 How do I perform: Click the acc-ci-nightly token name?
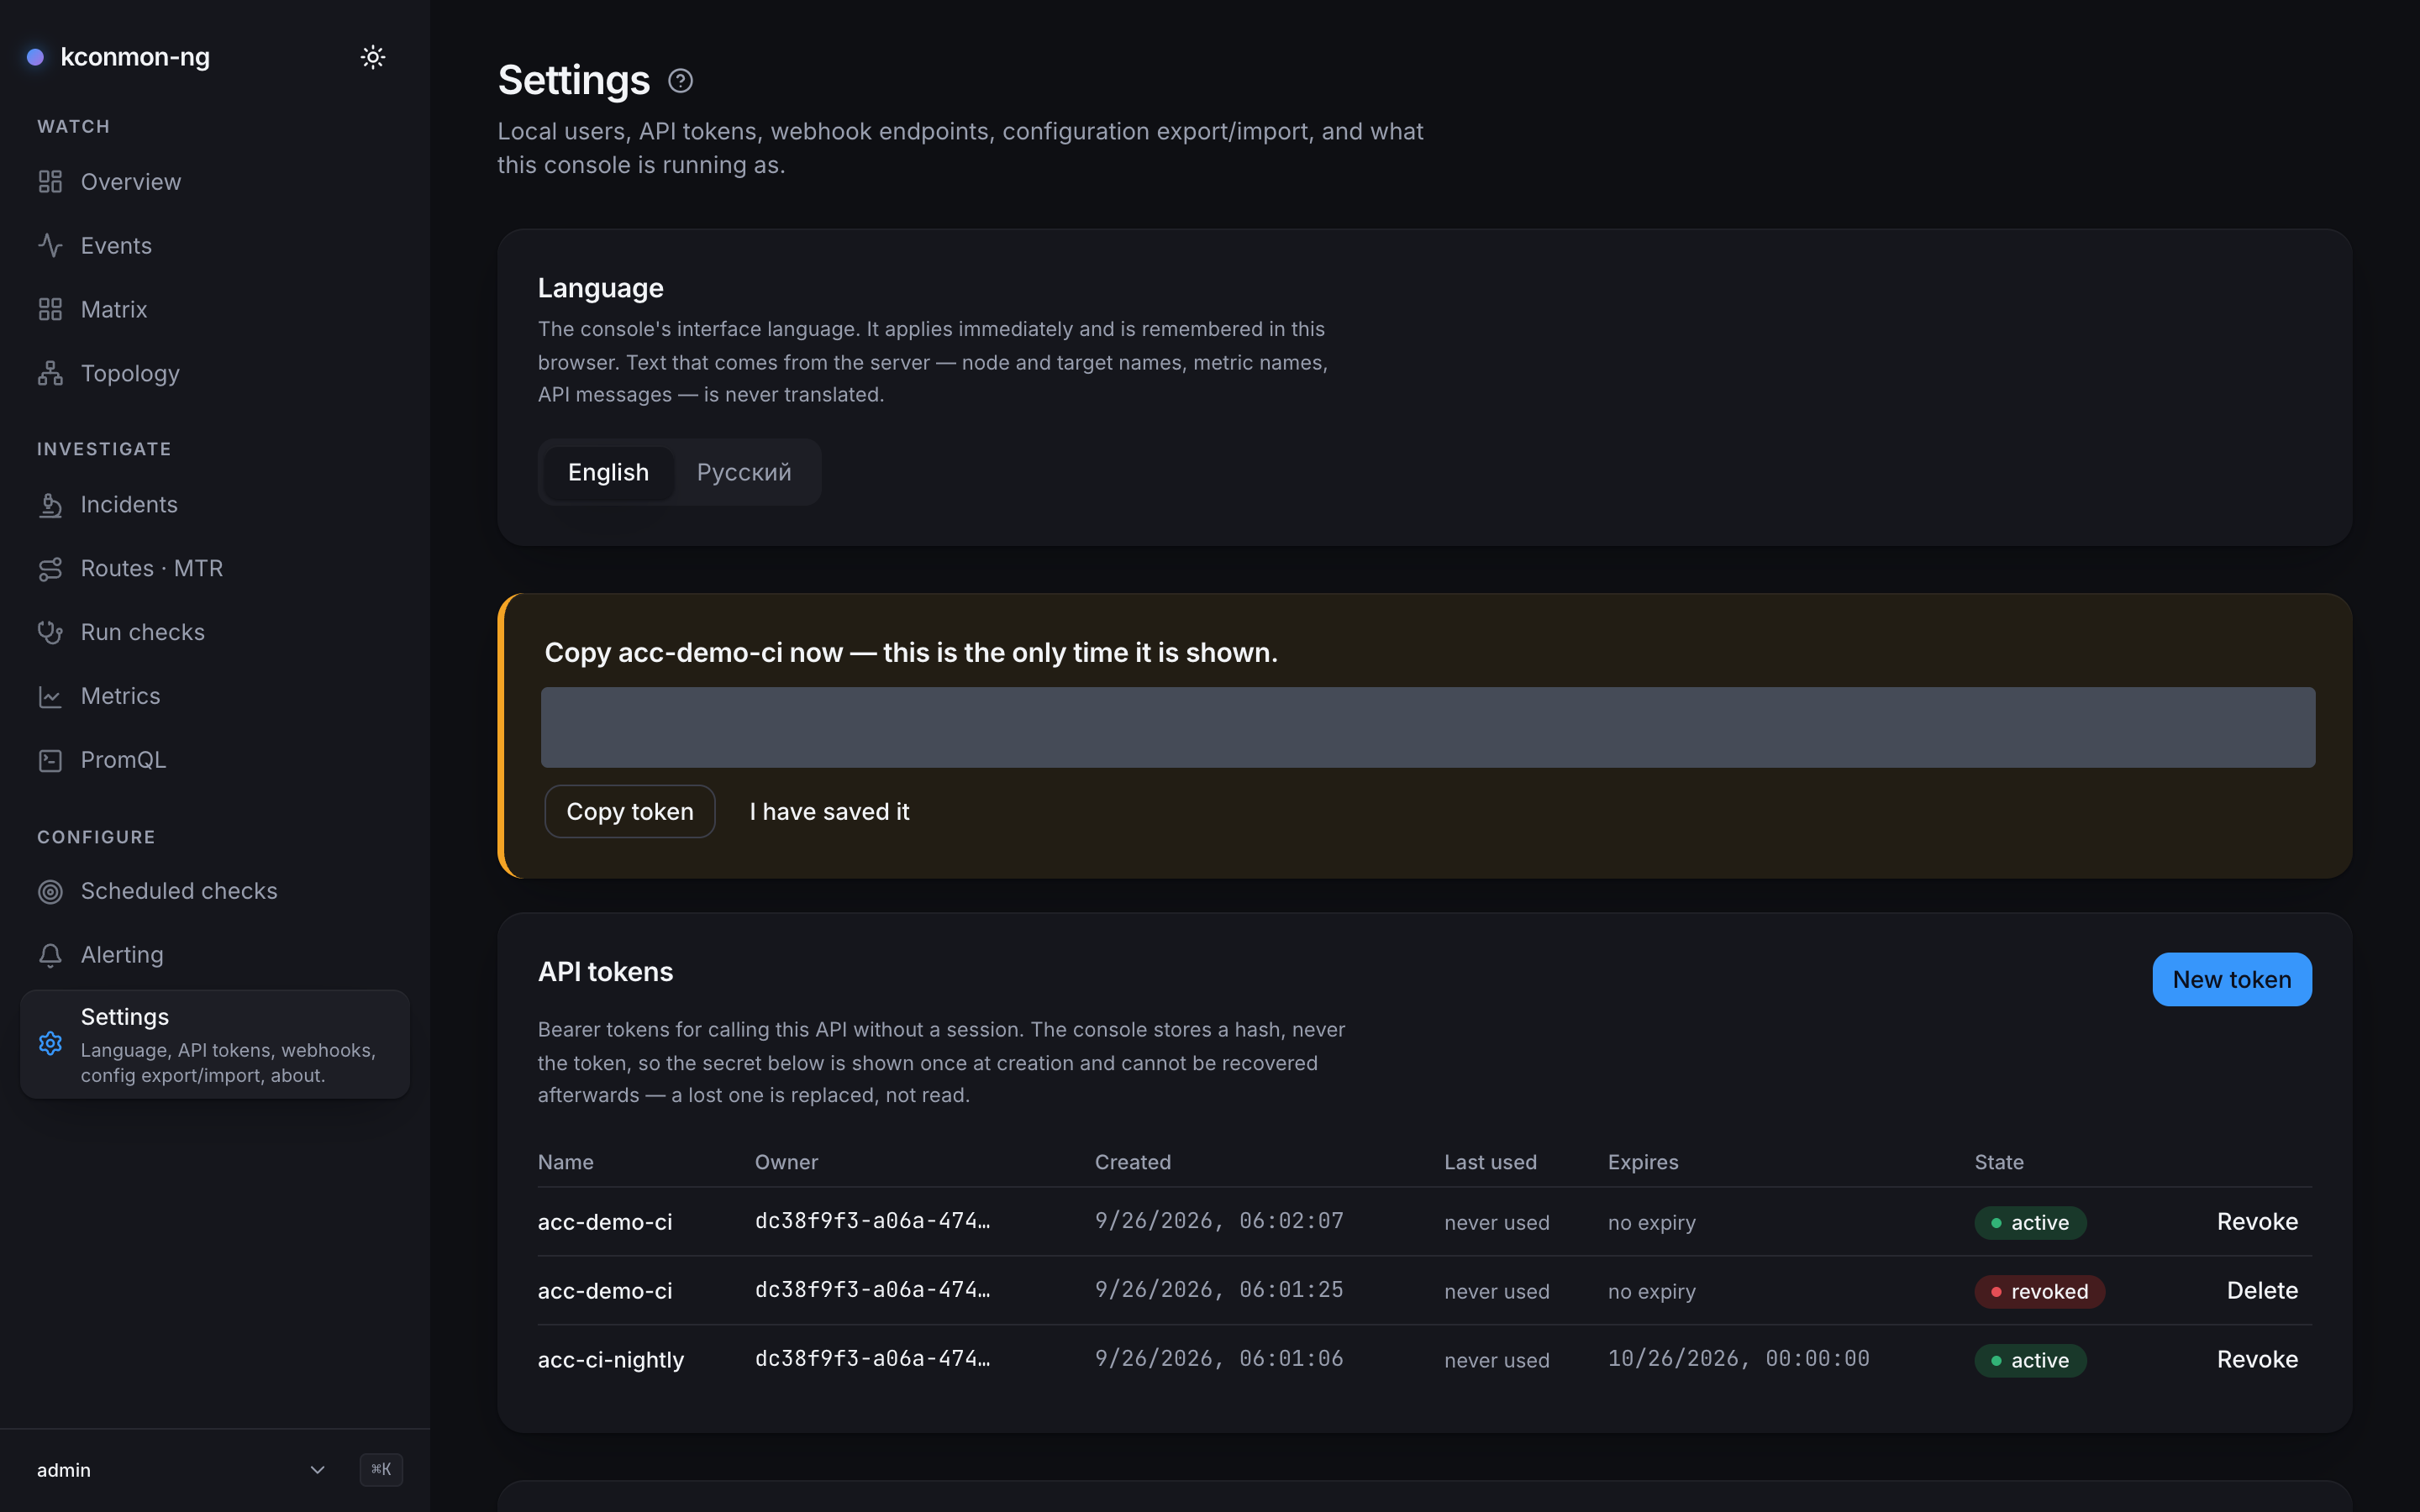click(611, 1360)
